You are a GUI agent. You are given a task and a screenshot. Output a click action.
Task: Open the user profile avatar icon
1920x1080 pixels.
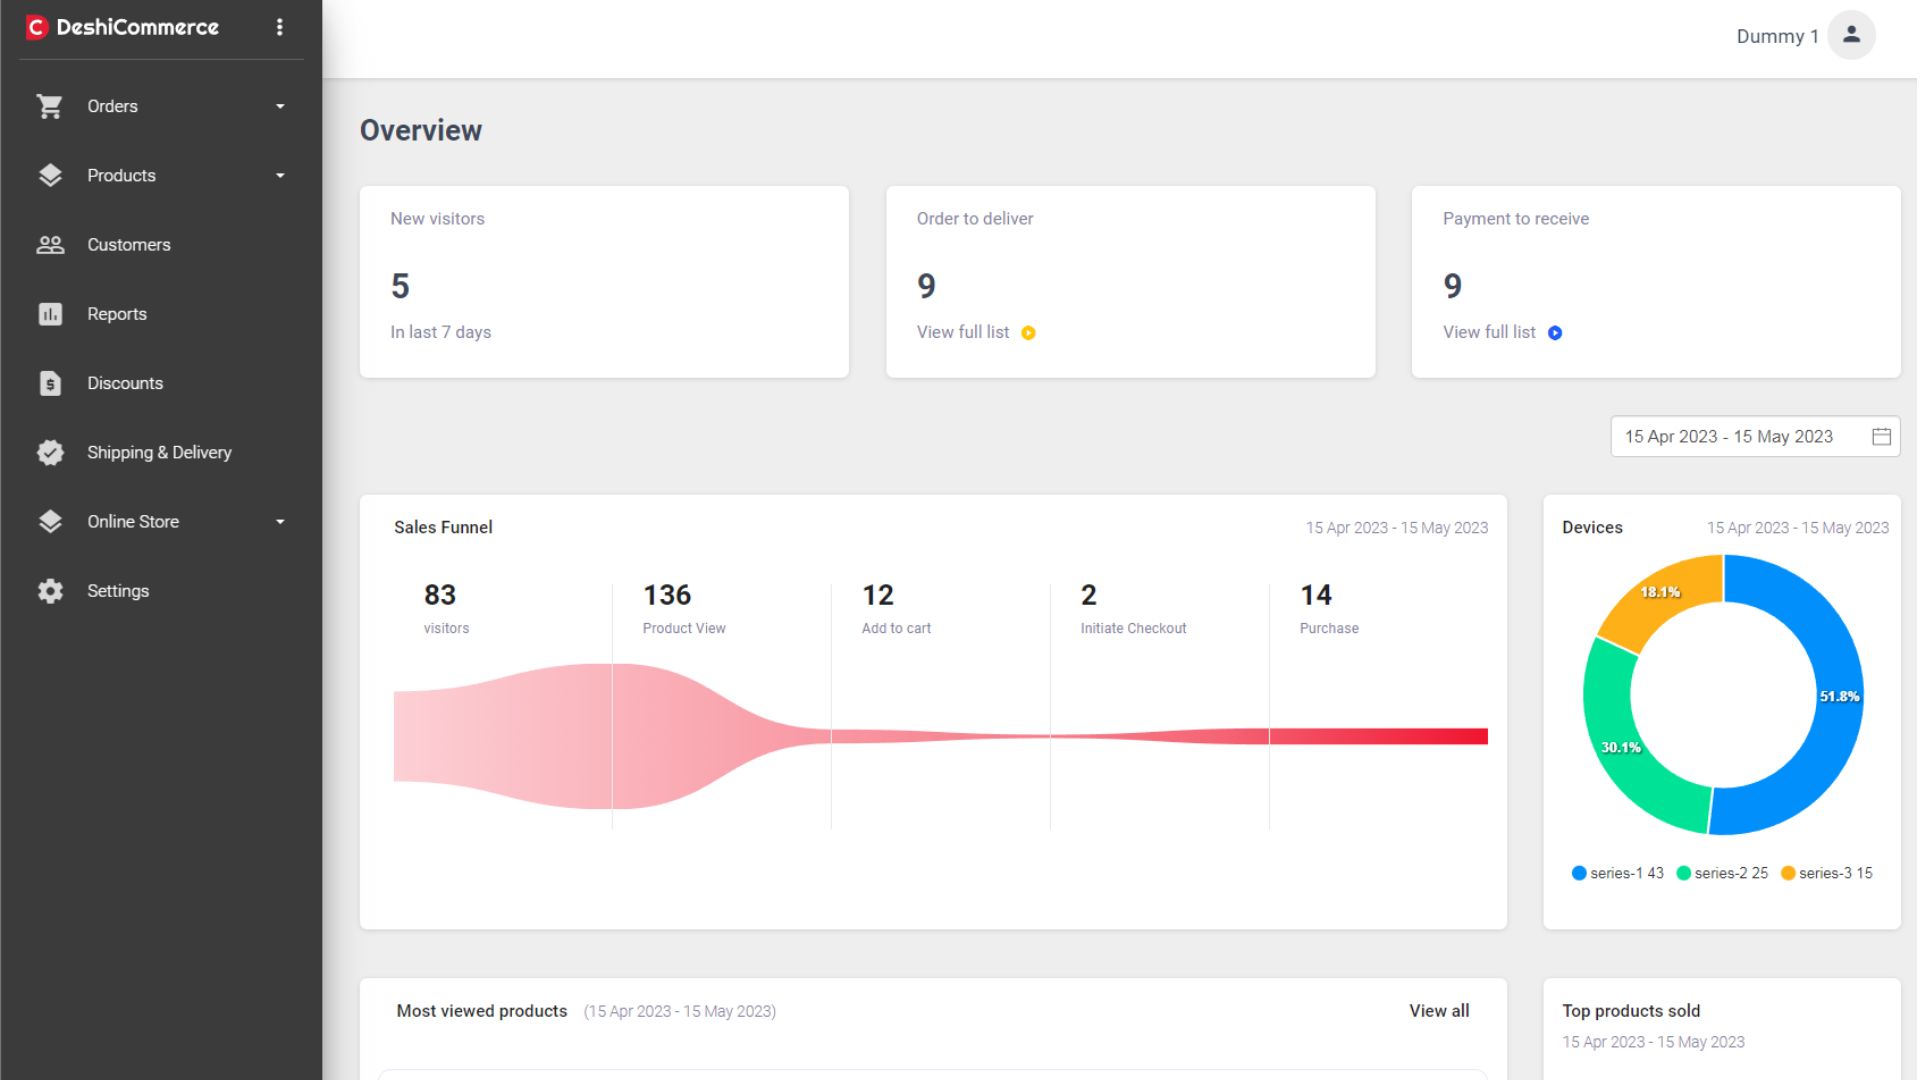coord(1850,35)
